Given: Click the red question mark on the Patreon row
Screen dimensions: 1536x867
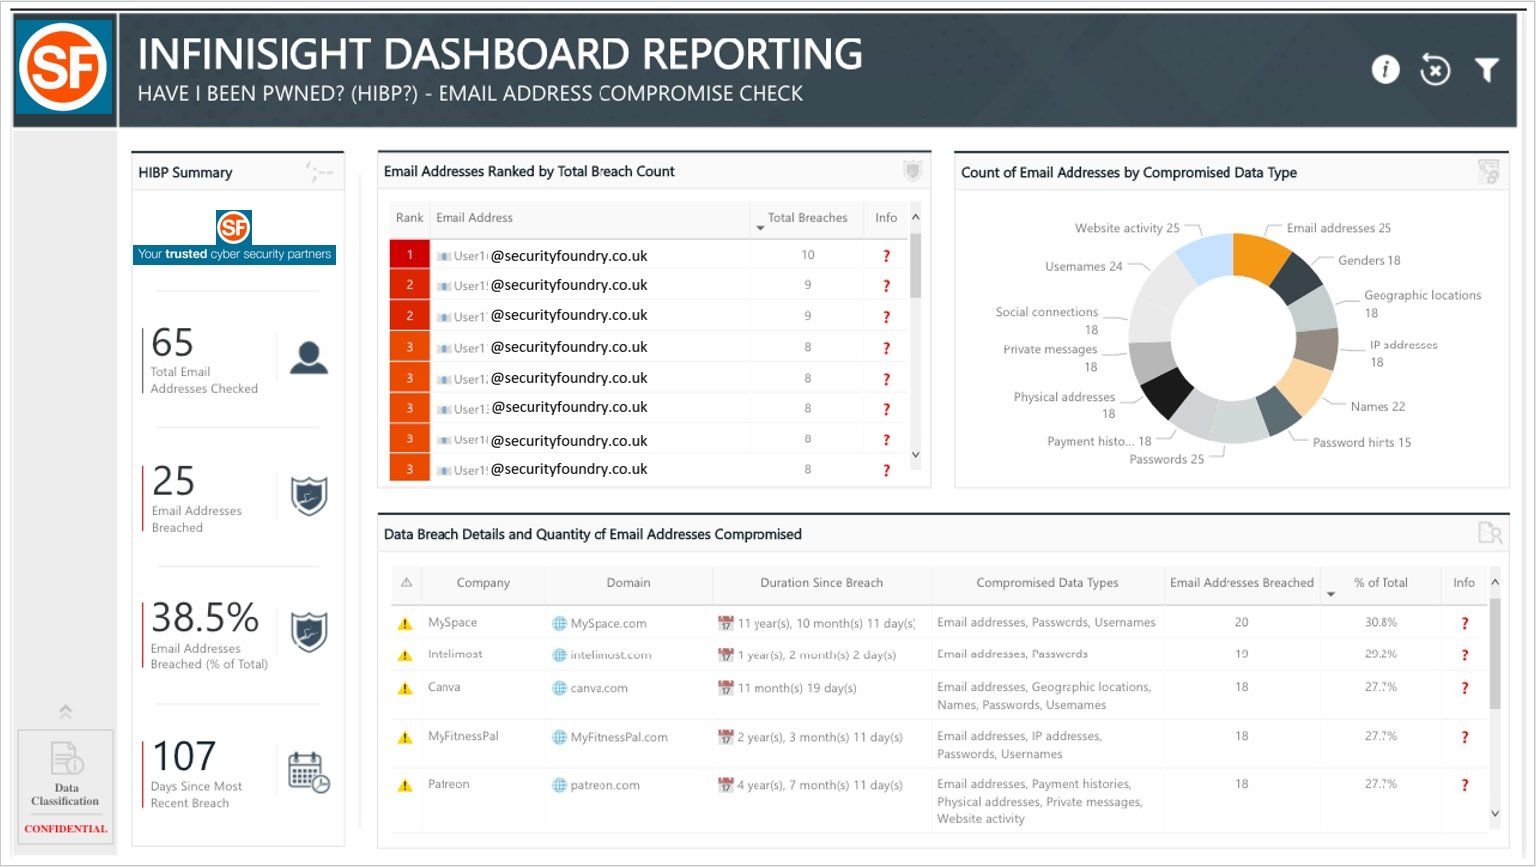Looking at the screenshot, I should (x=1465, y=785).
